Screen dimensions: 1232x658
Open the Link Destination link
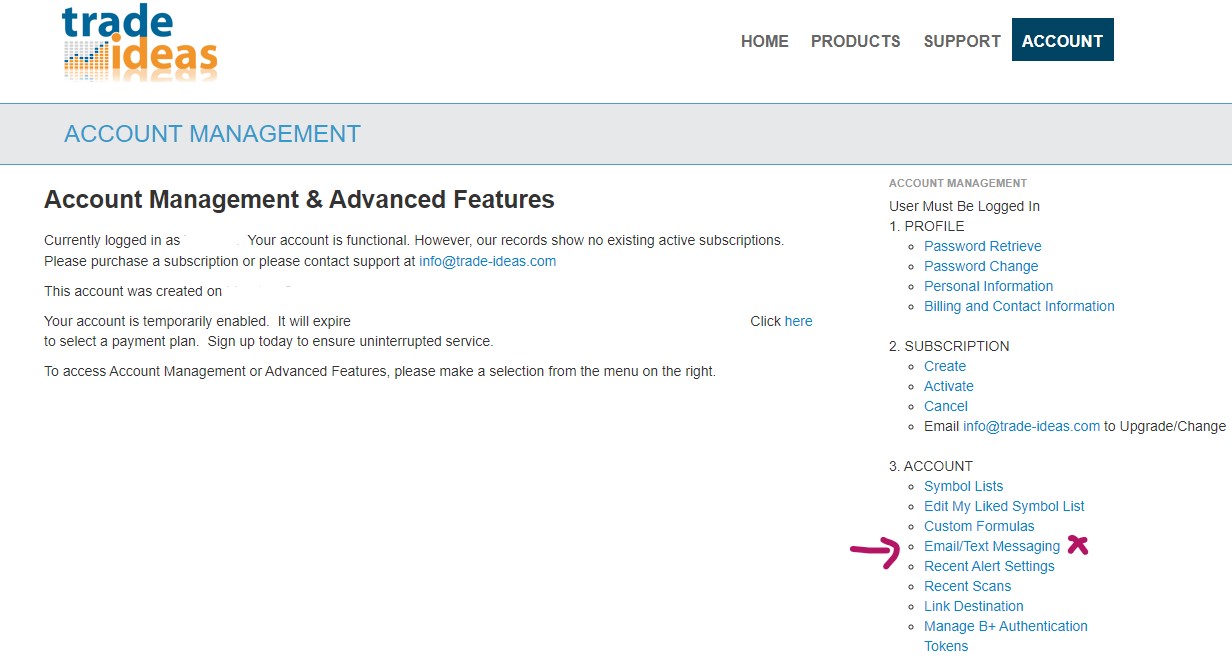974,606
